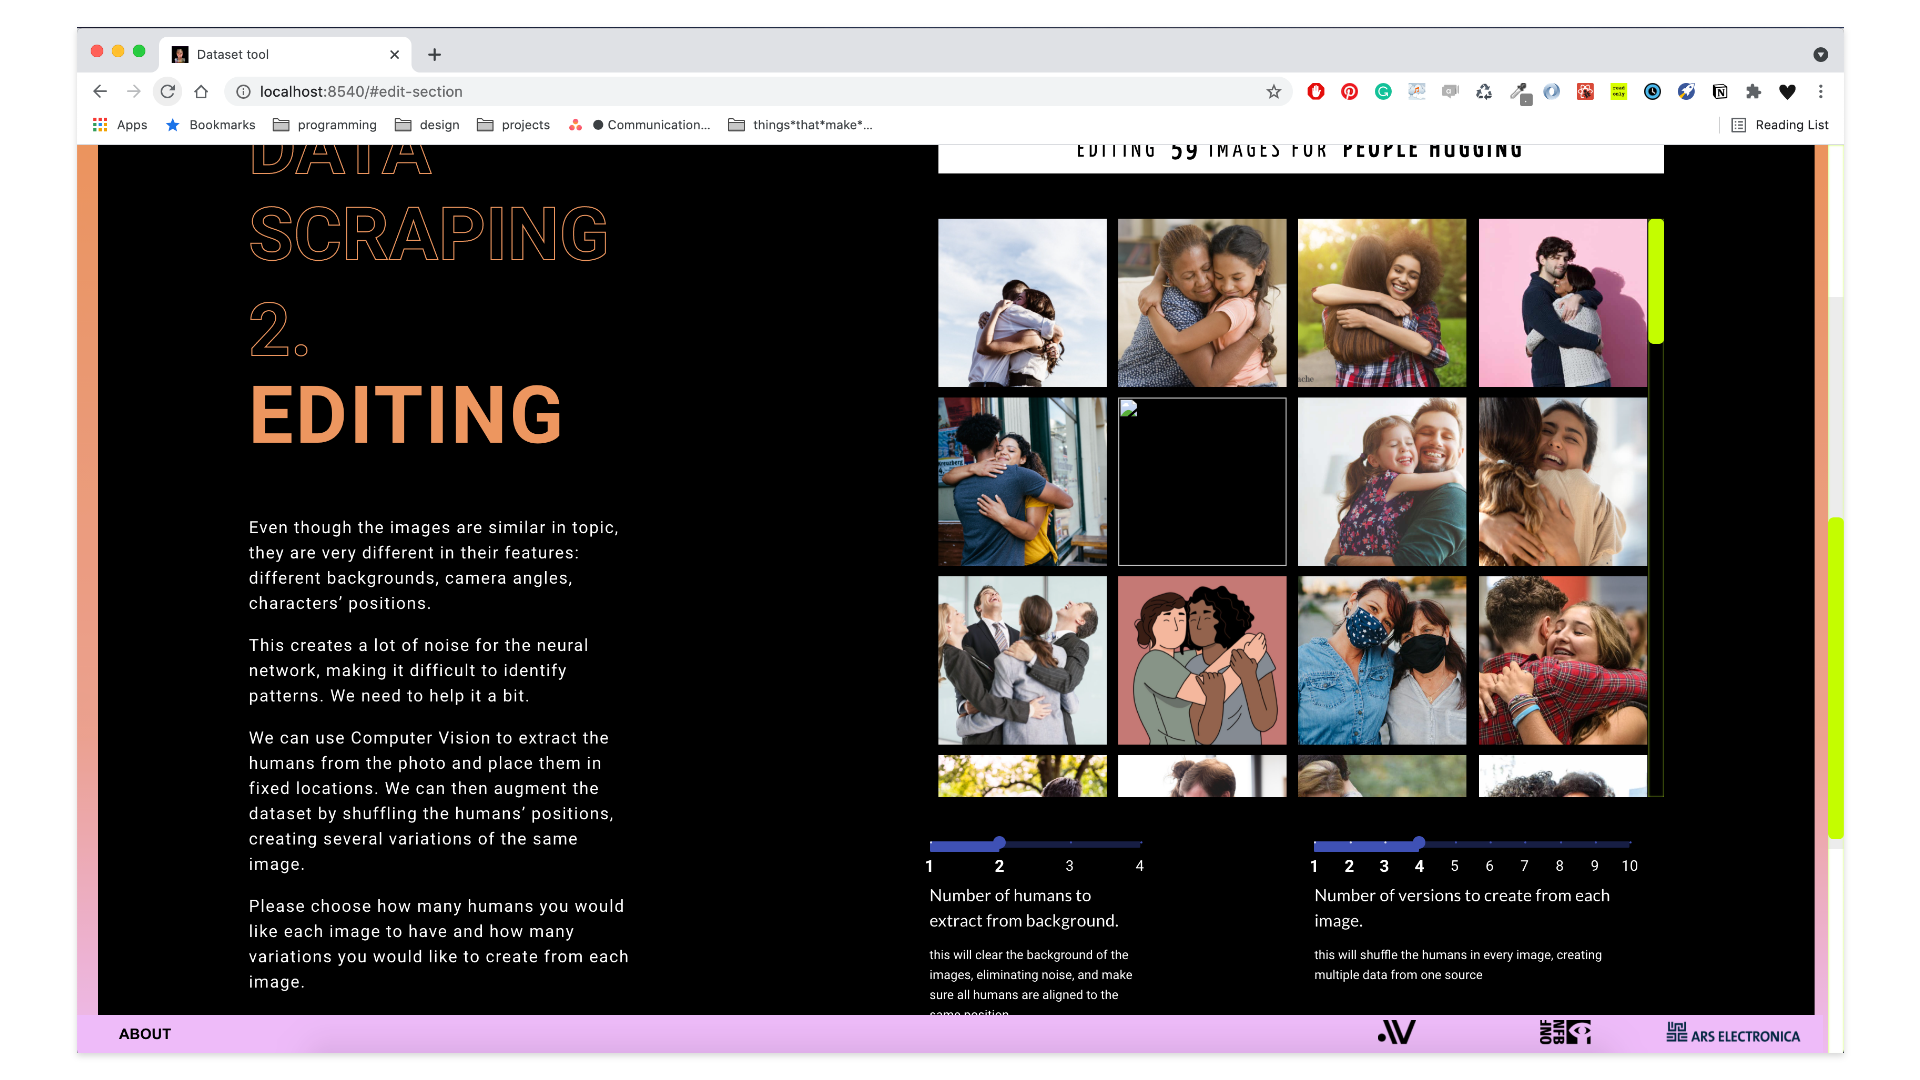Open the Grammarly extension
This screenshot has height=1080, width=1920.
[1383, 92]
